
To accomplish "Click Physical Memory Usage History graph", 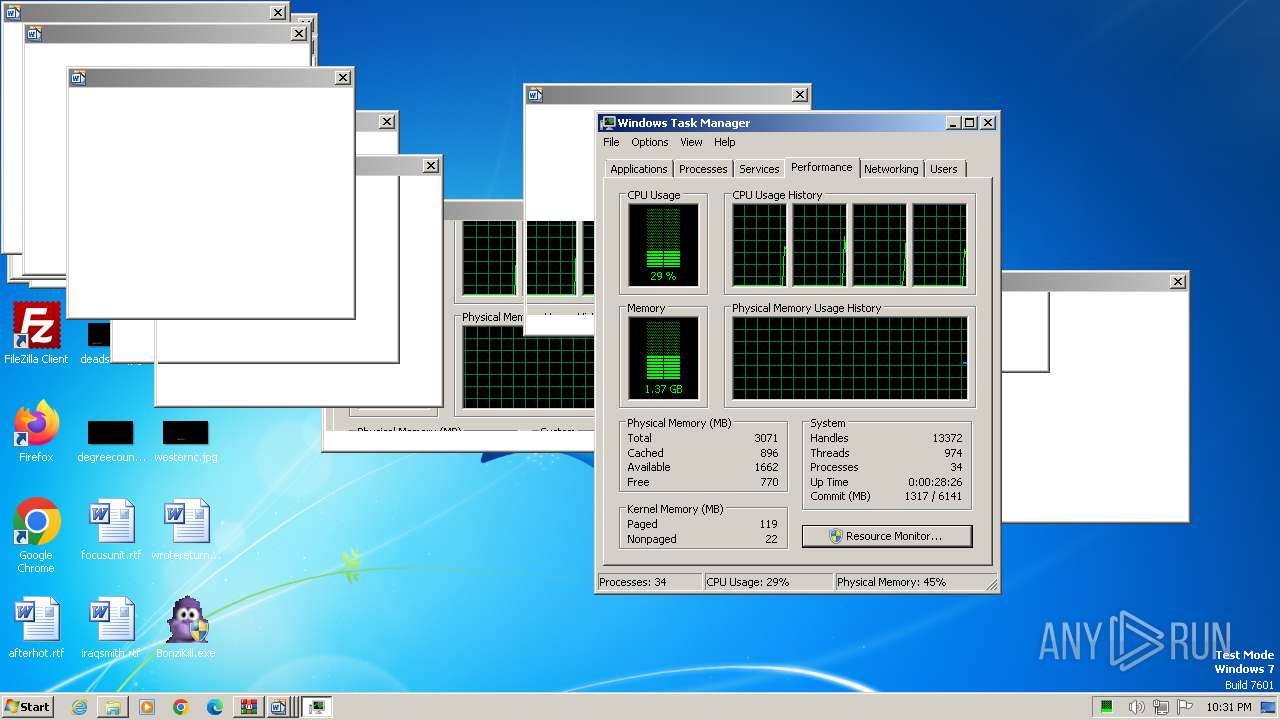I will click(x=850, y=358).
